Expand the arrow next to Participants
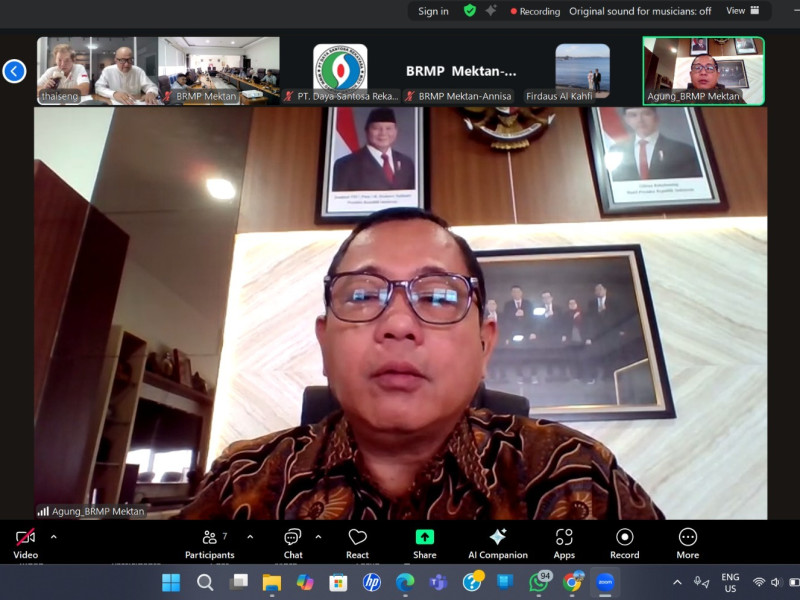This screenshot has height=600, width=800. [250, 536]
